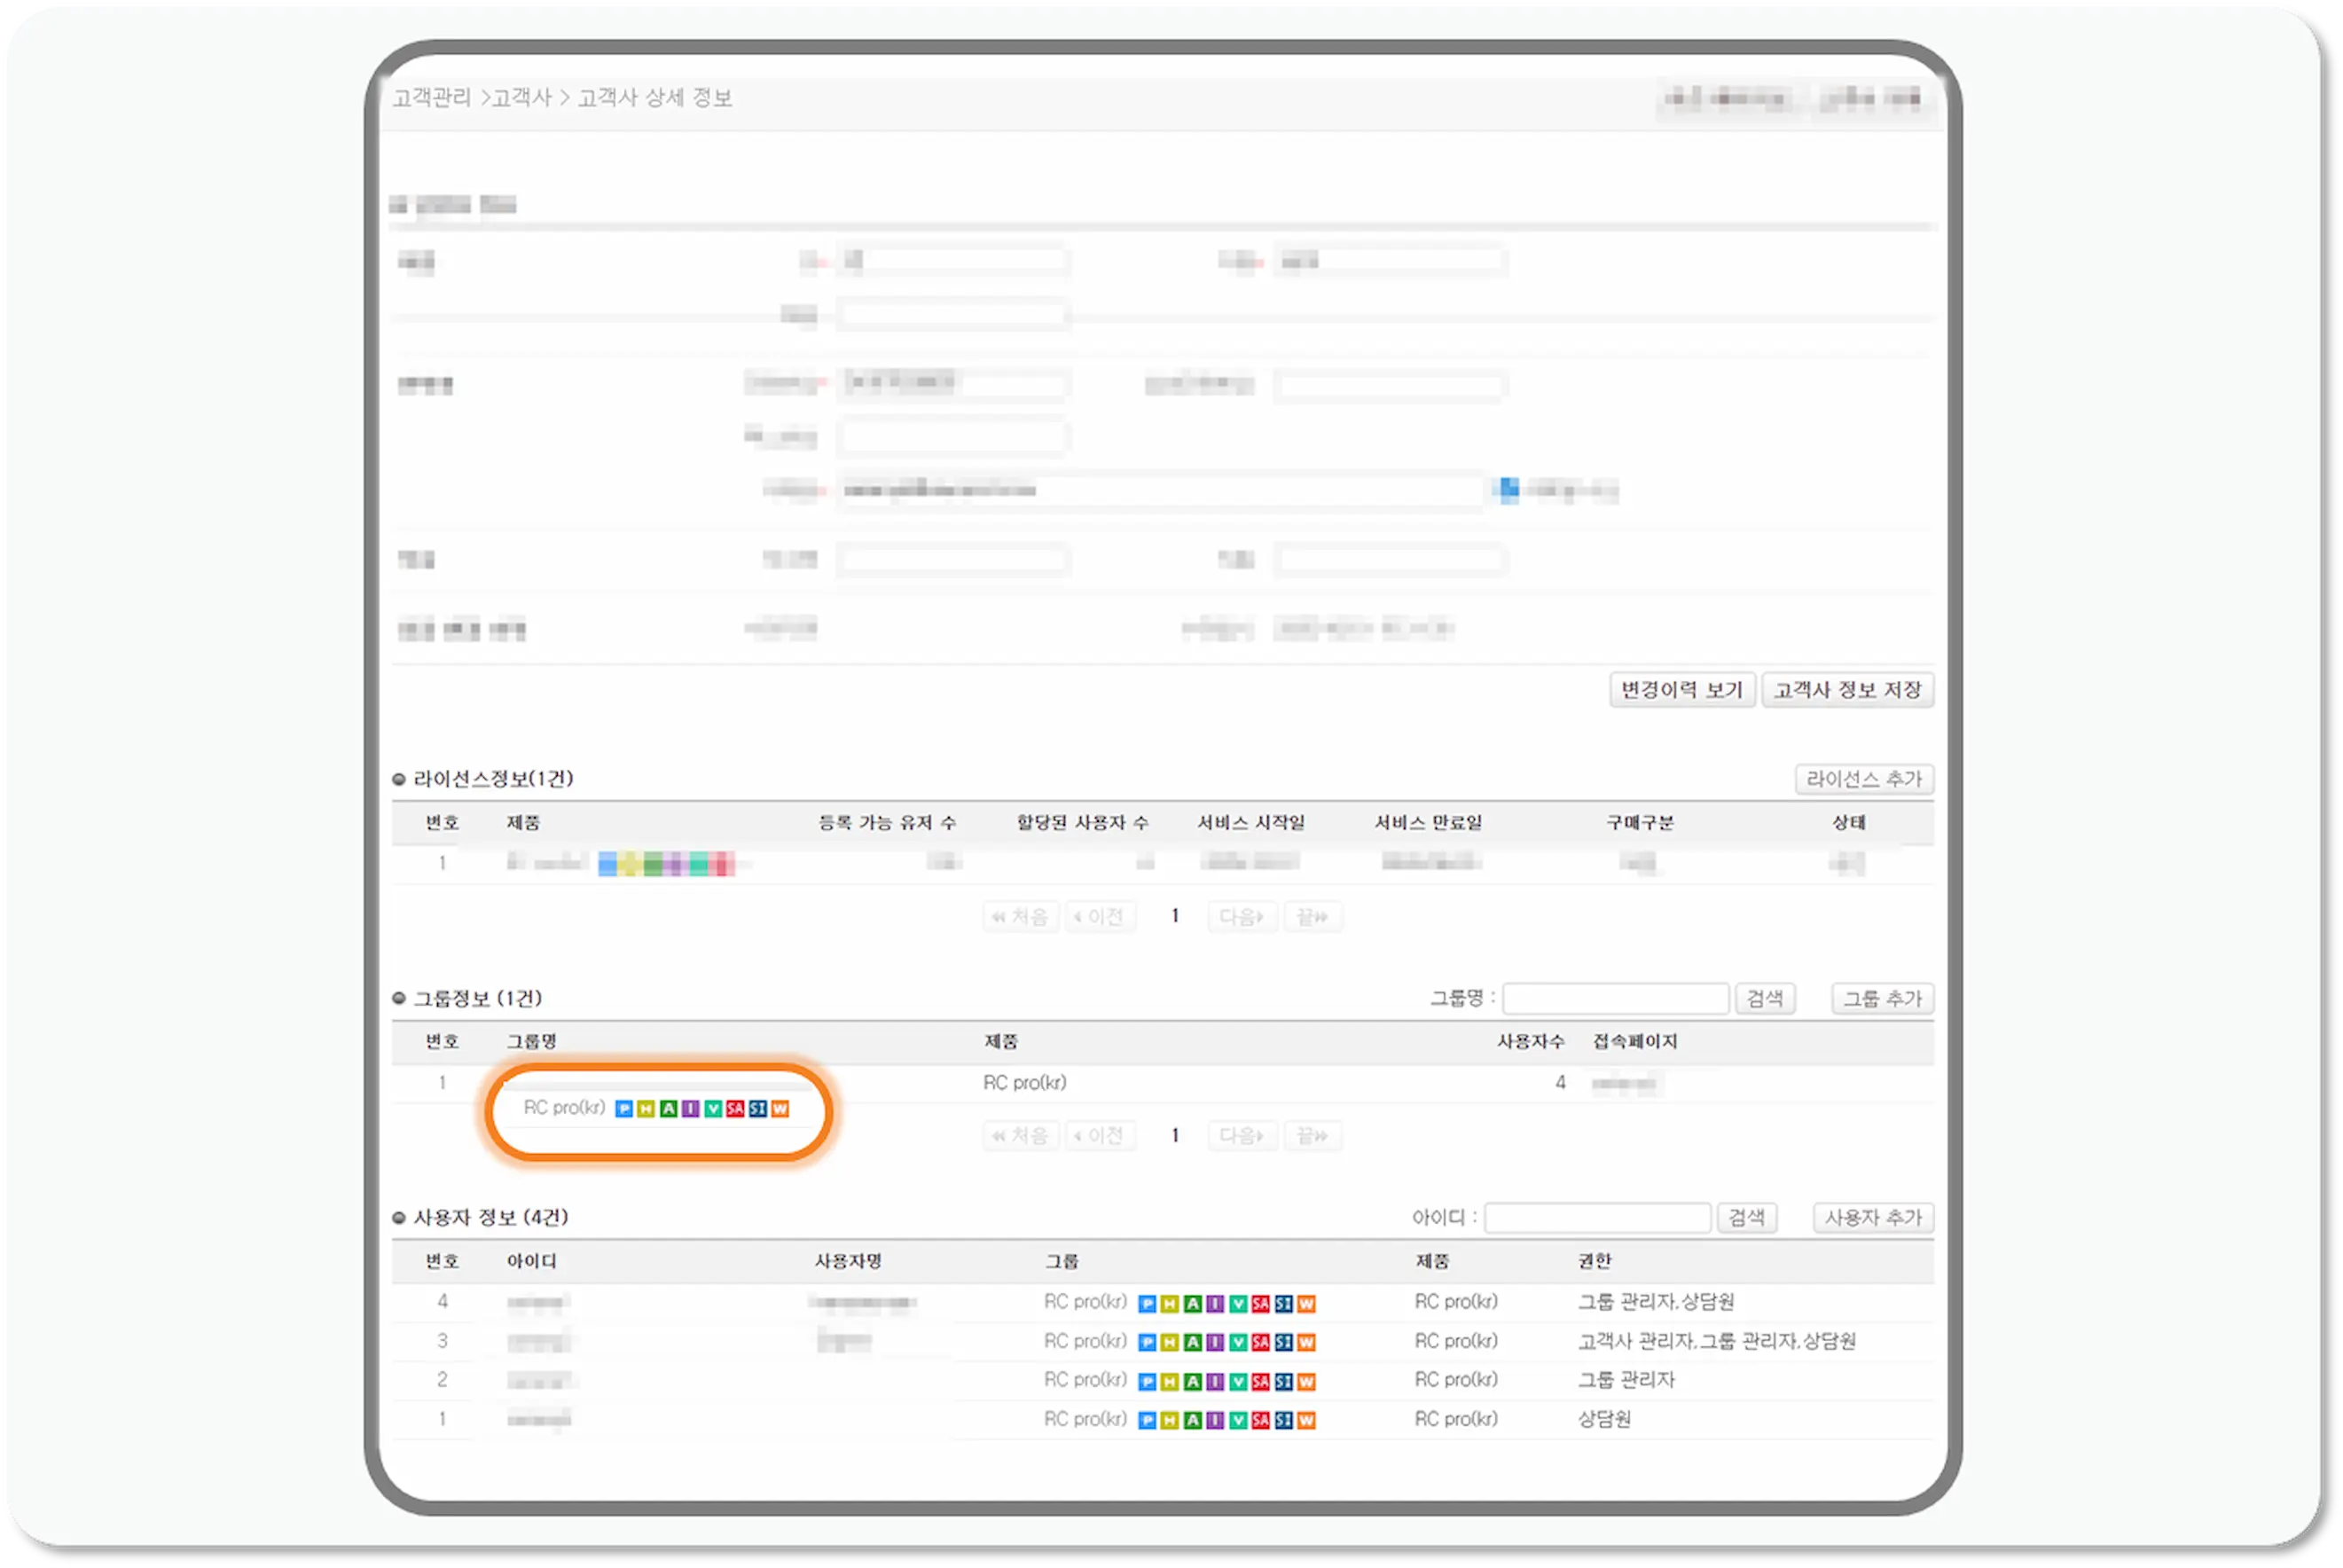Select 고객사 in the breadcrumb menu
2343x1568 pixels.
coord(523,97)
